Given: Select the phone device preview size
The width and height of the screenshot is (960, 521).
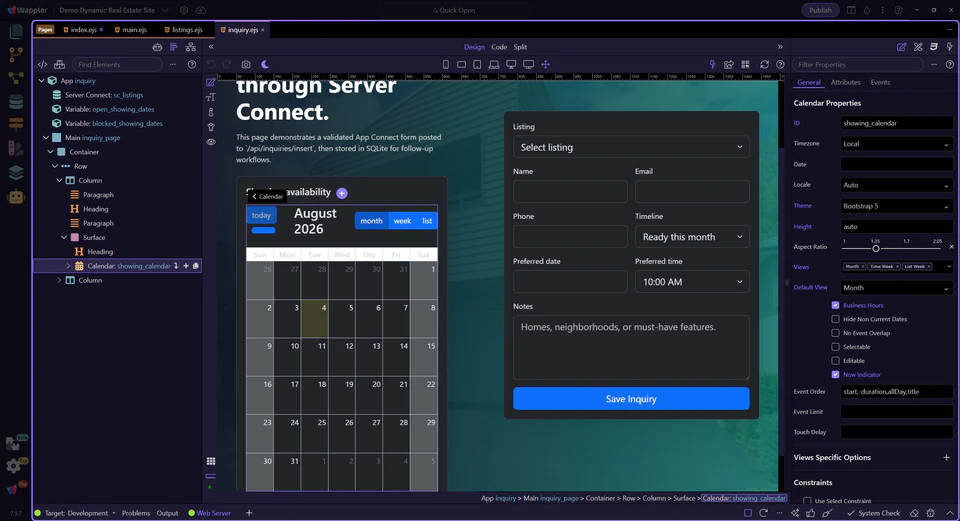Looking at the screenshot, I should click(446, 64).
